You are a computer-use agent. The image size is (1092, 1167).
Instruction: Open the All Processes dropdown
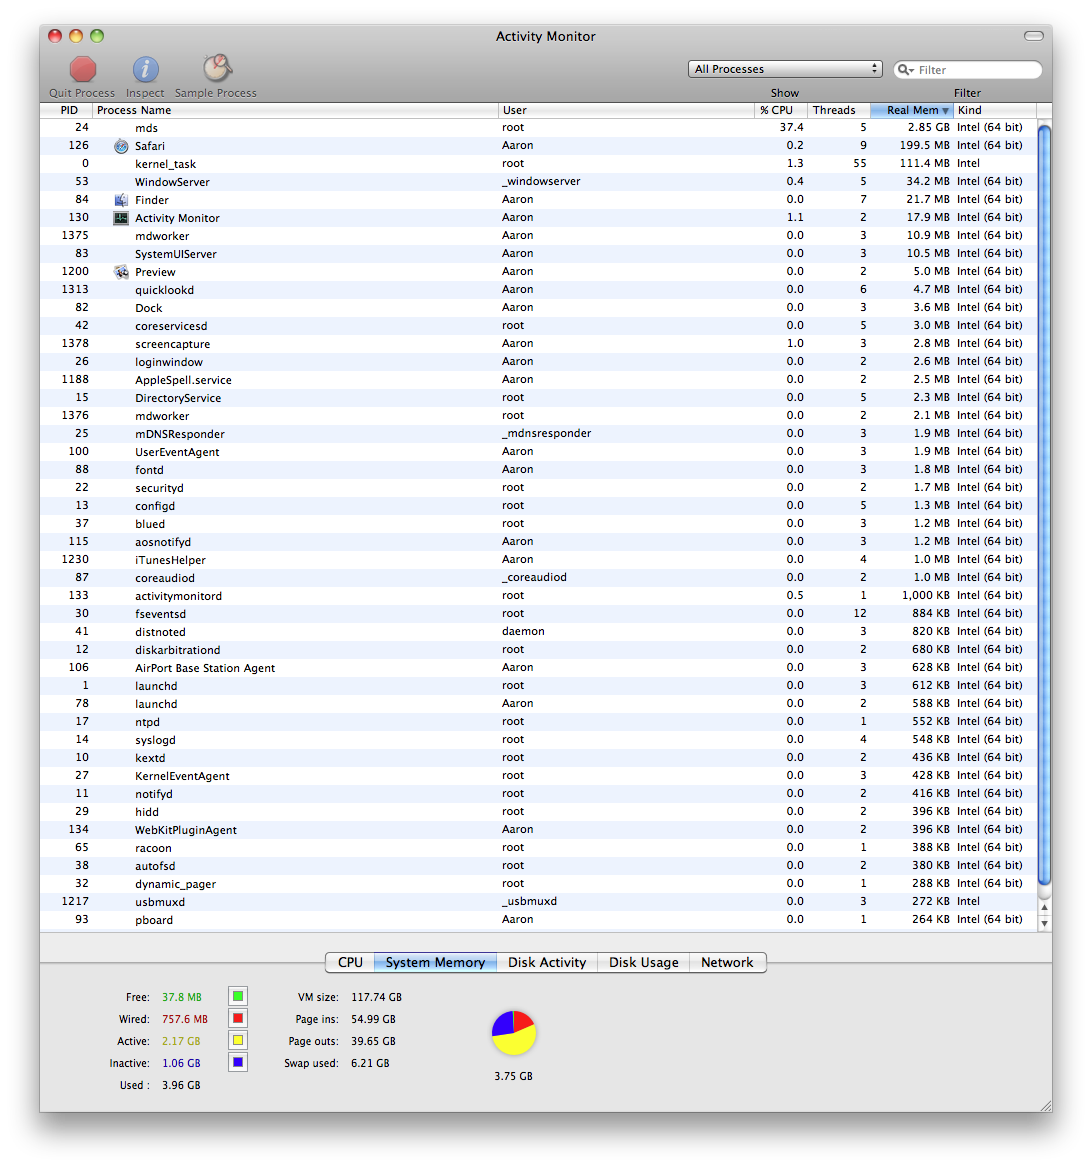[x=785, y=69]
